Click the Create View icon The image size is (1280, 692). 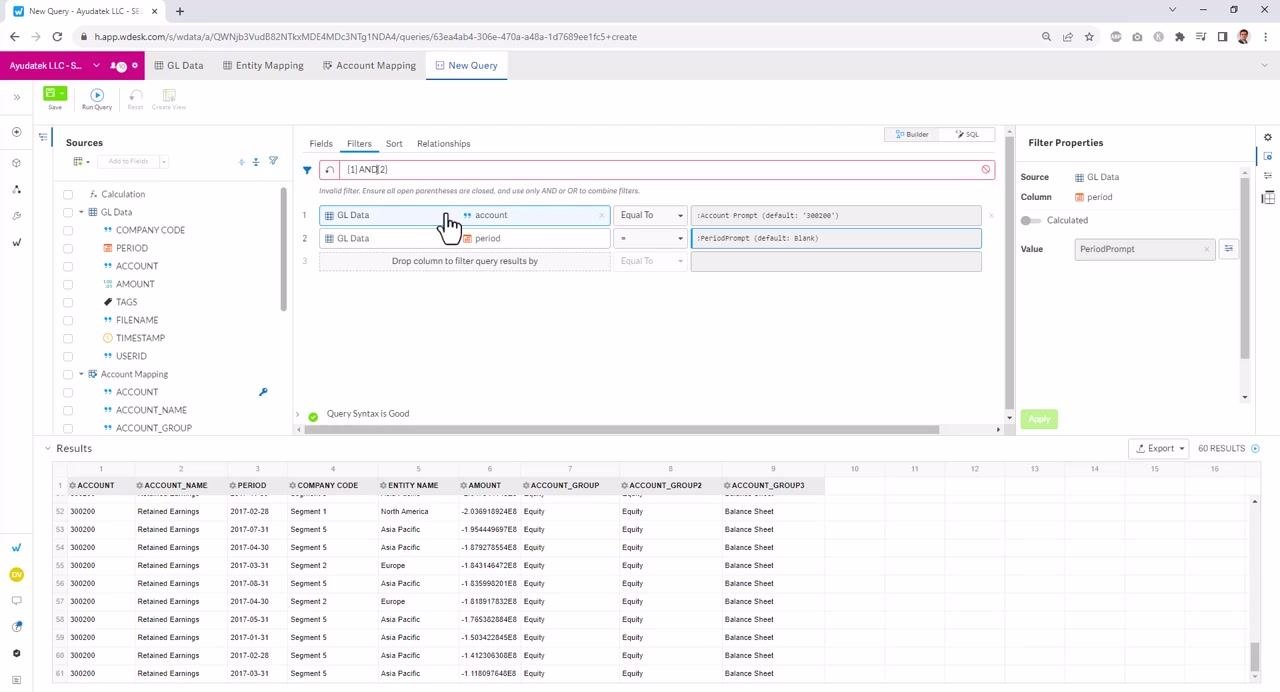click(x=169, y=95)
